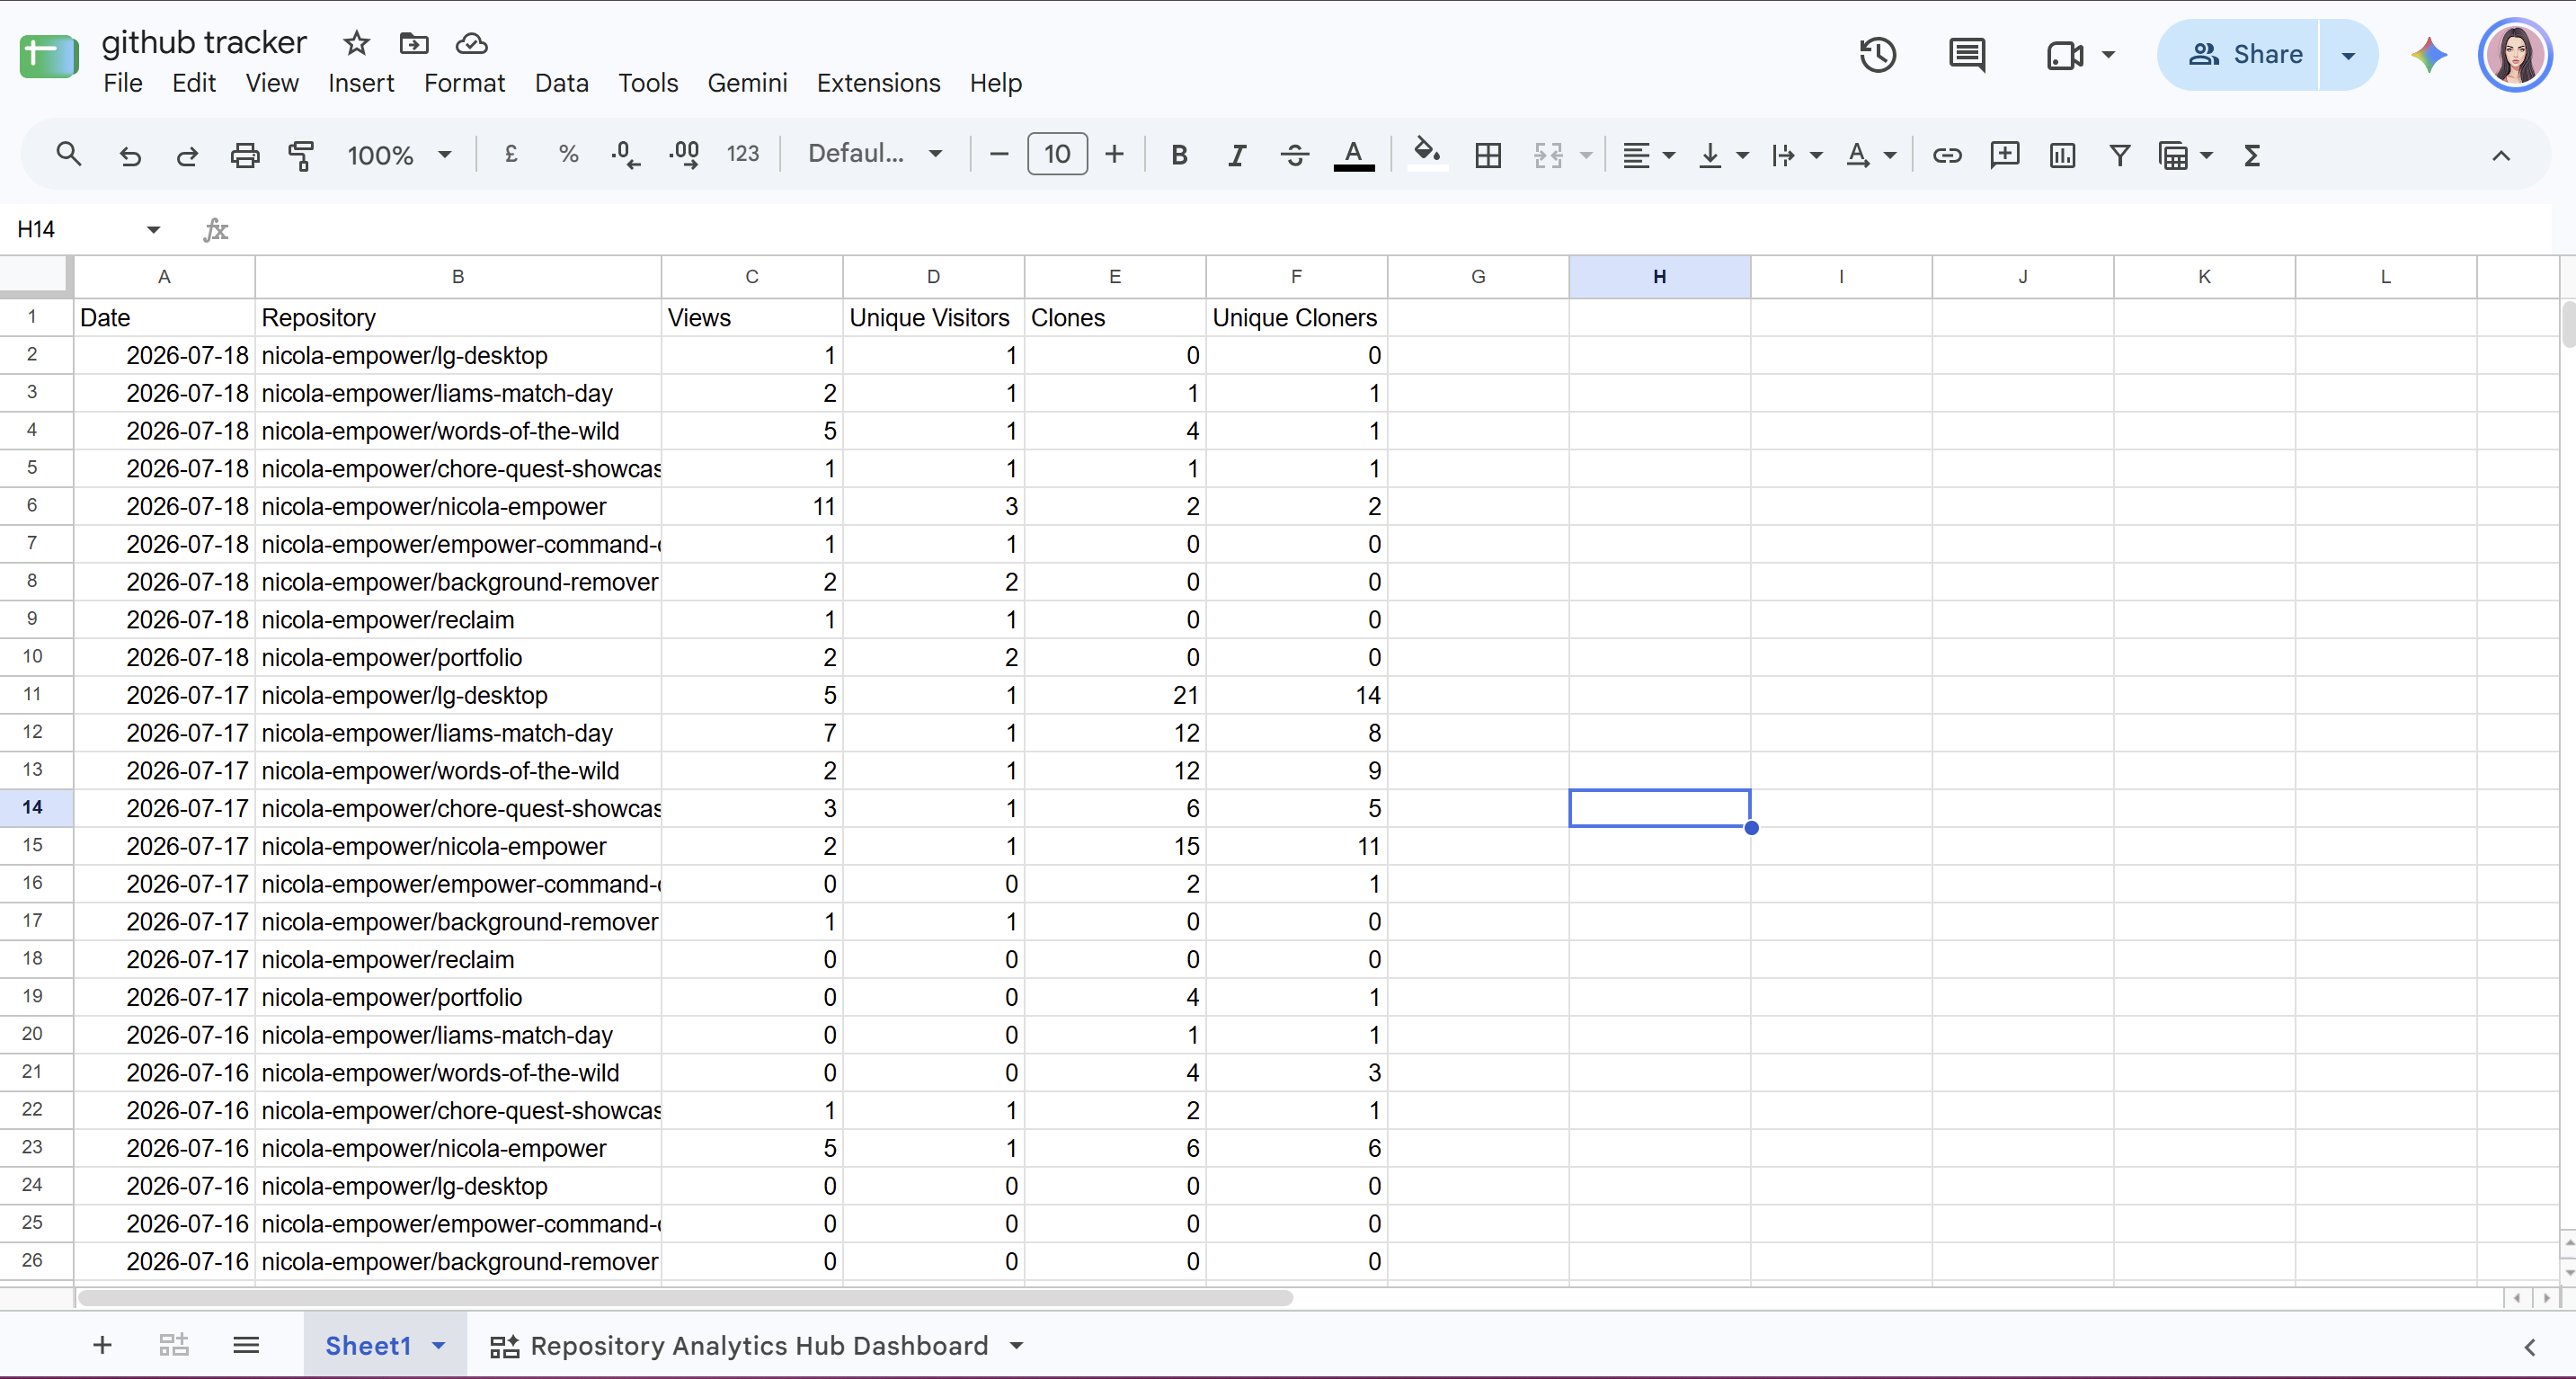Expand vertical align dropdown

[x=1743, y=156]
